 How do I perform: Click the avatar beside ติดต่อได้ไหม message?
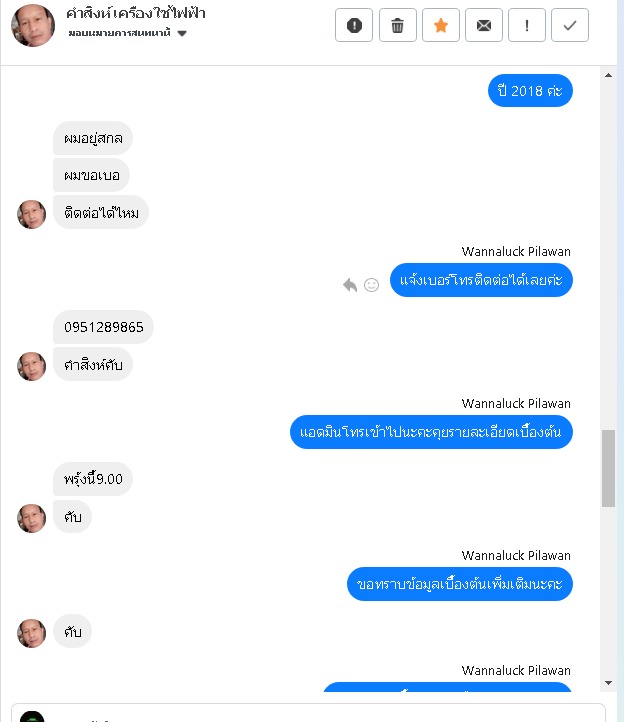pyautogui.click(x=32, y=215)
